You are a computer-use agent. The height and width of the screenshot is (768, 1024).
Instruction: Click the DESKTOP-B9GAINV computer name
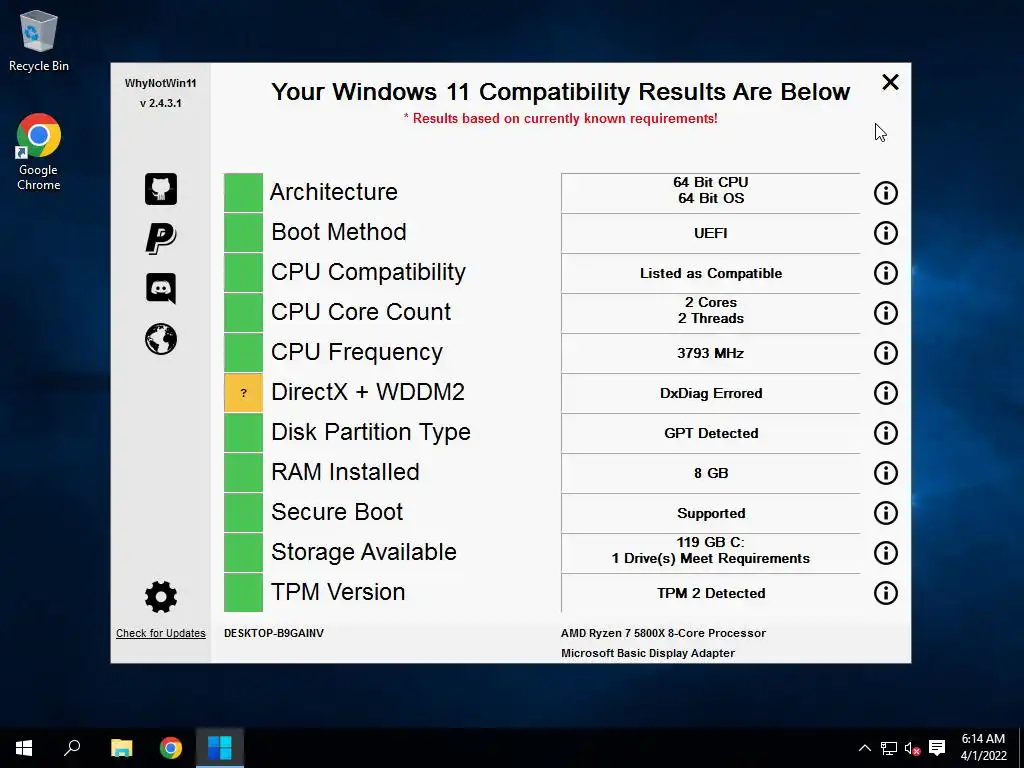pyautogui.click(x=274, y=633)
